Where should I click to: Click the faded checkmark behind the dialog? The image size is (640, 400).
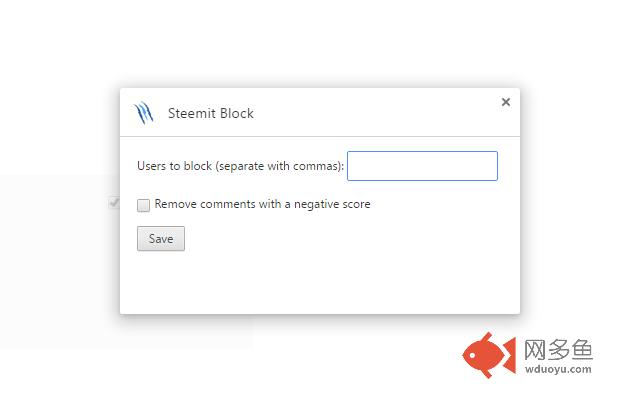(x=114, y=202)
